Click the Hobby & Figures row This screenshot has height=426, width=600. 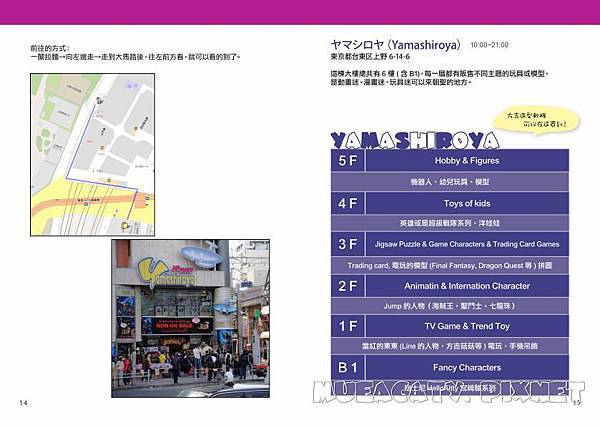(x=467, y=161)
